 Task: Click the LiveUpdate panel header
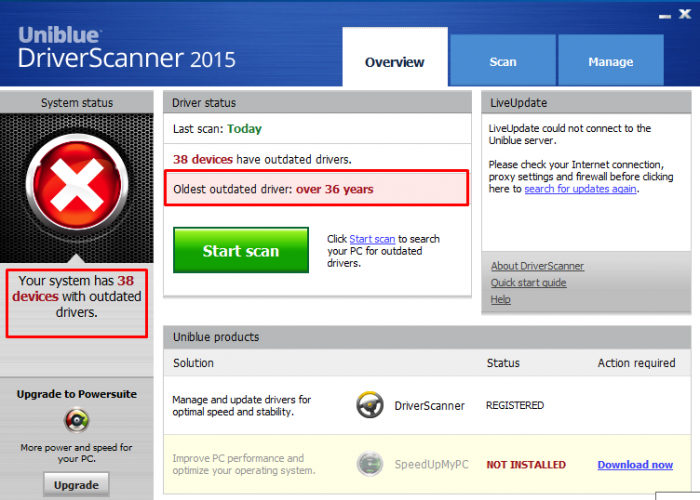pos(586,103)
